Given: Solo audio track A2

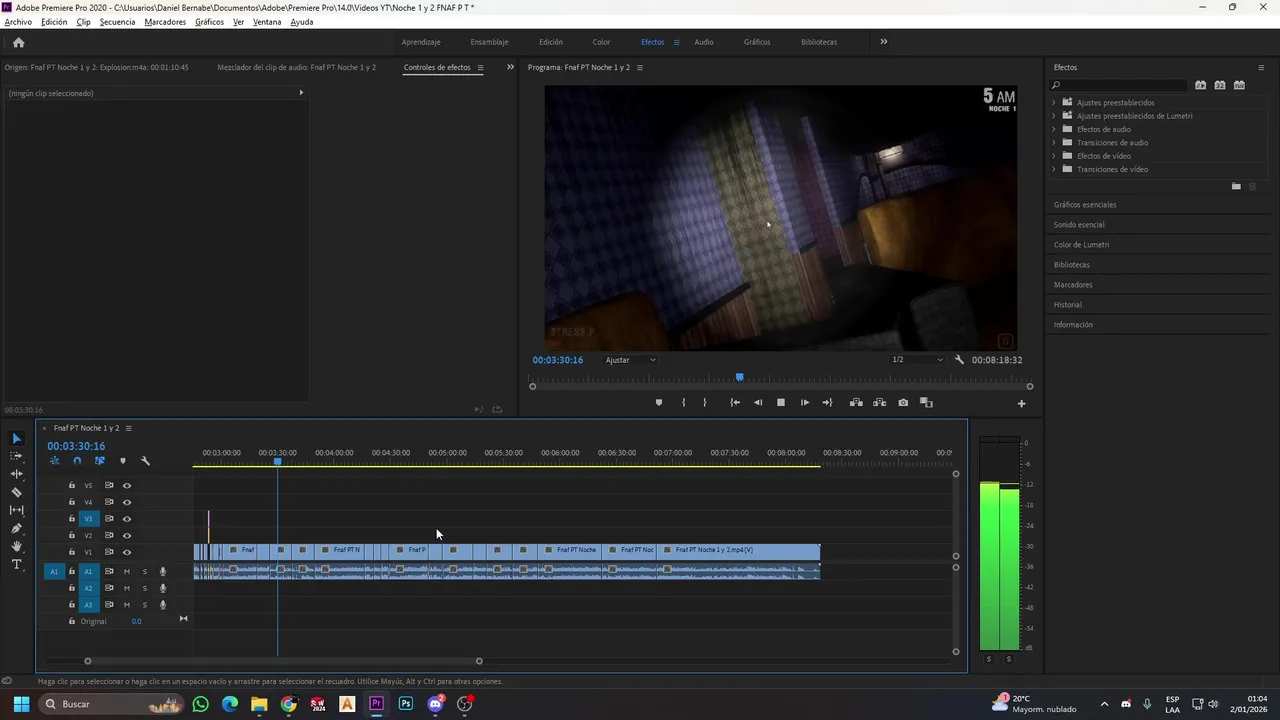Looking at the screenshot, I should pyautogui.click(x=144, y=589).
